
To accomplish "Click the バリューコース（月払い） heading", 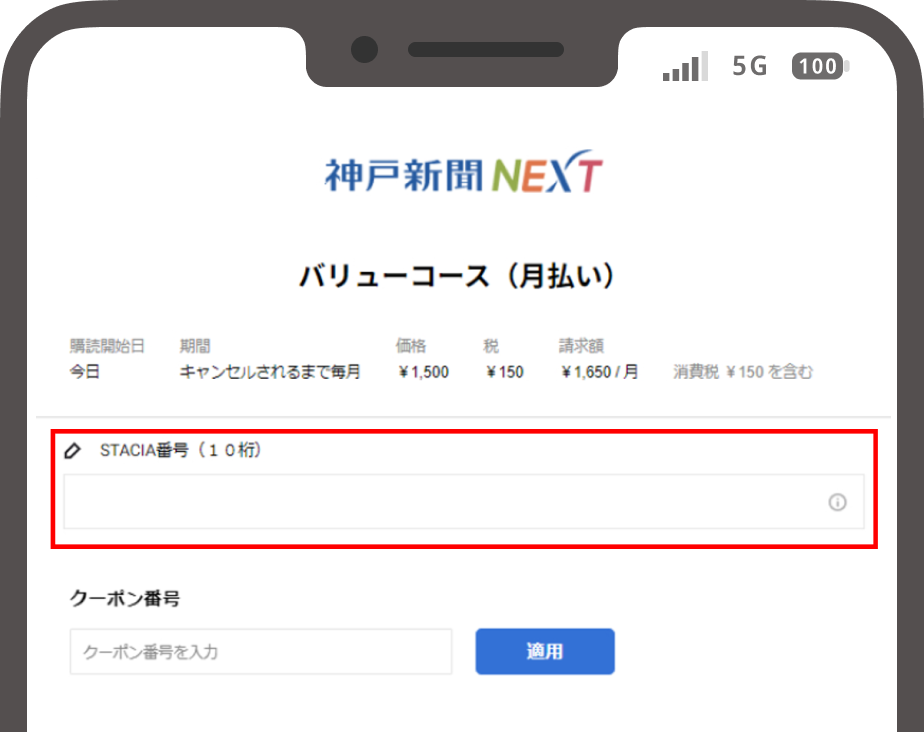I will [x=459, y=277].
